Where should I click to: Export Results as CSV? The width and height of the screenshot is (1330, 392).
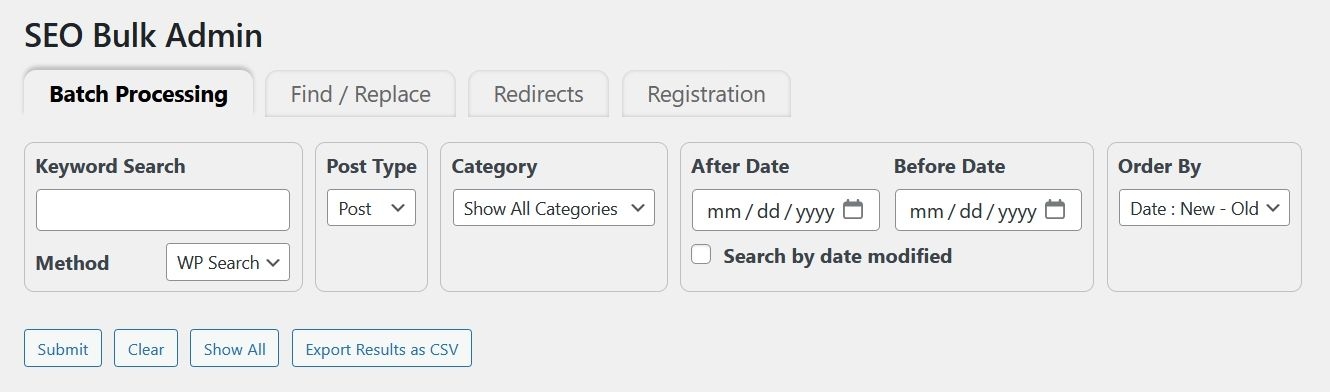pos(382,349)
